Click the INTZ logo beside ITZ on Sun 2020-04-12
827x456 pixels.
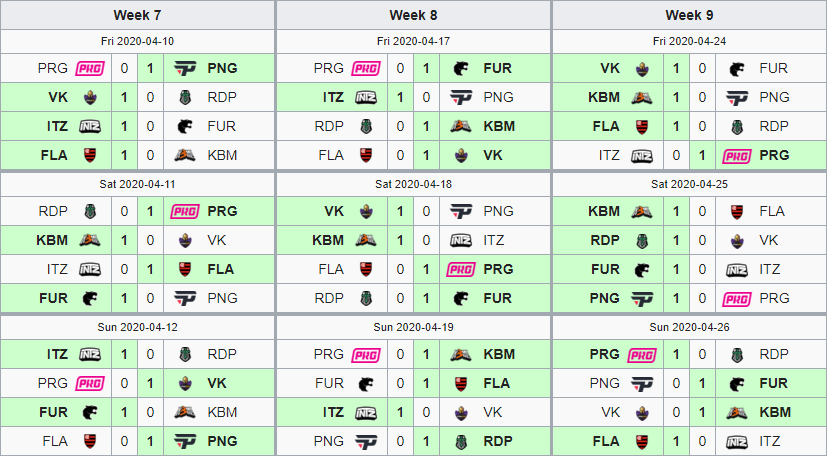pyautogui.click(x=90, y=355)
